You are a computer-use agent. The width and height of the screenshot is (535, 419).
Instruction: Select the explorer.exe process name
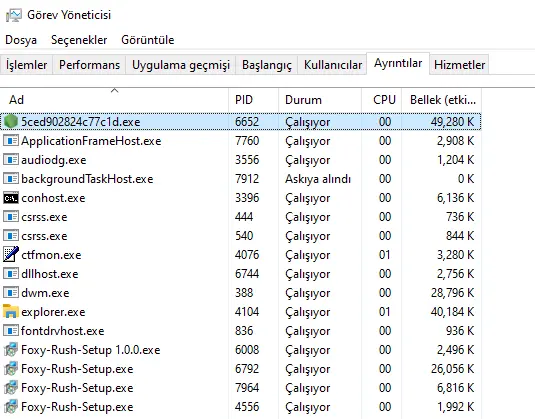pos(53,312)
